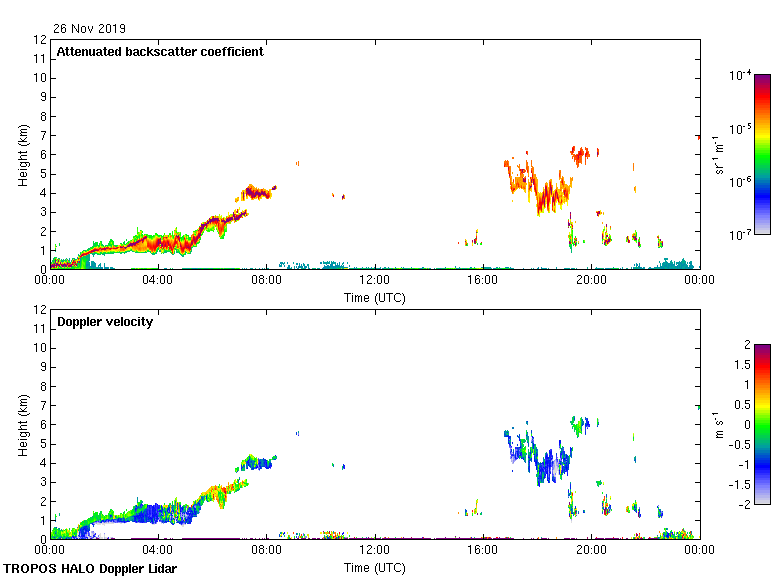
Task: Click the backscatter coefficient color bar
Action: tap(762, 155)
